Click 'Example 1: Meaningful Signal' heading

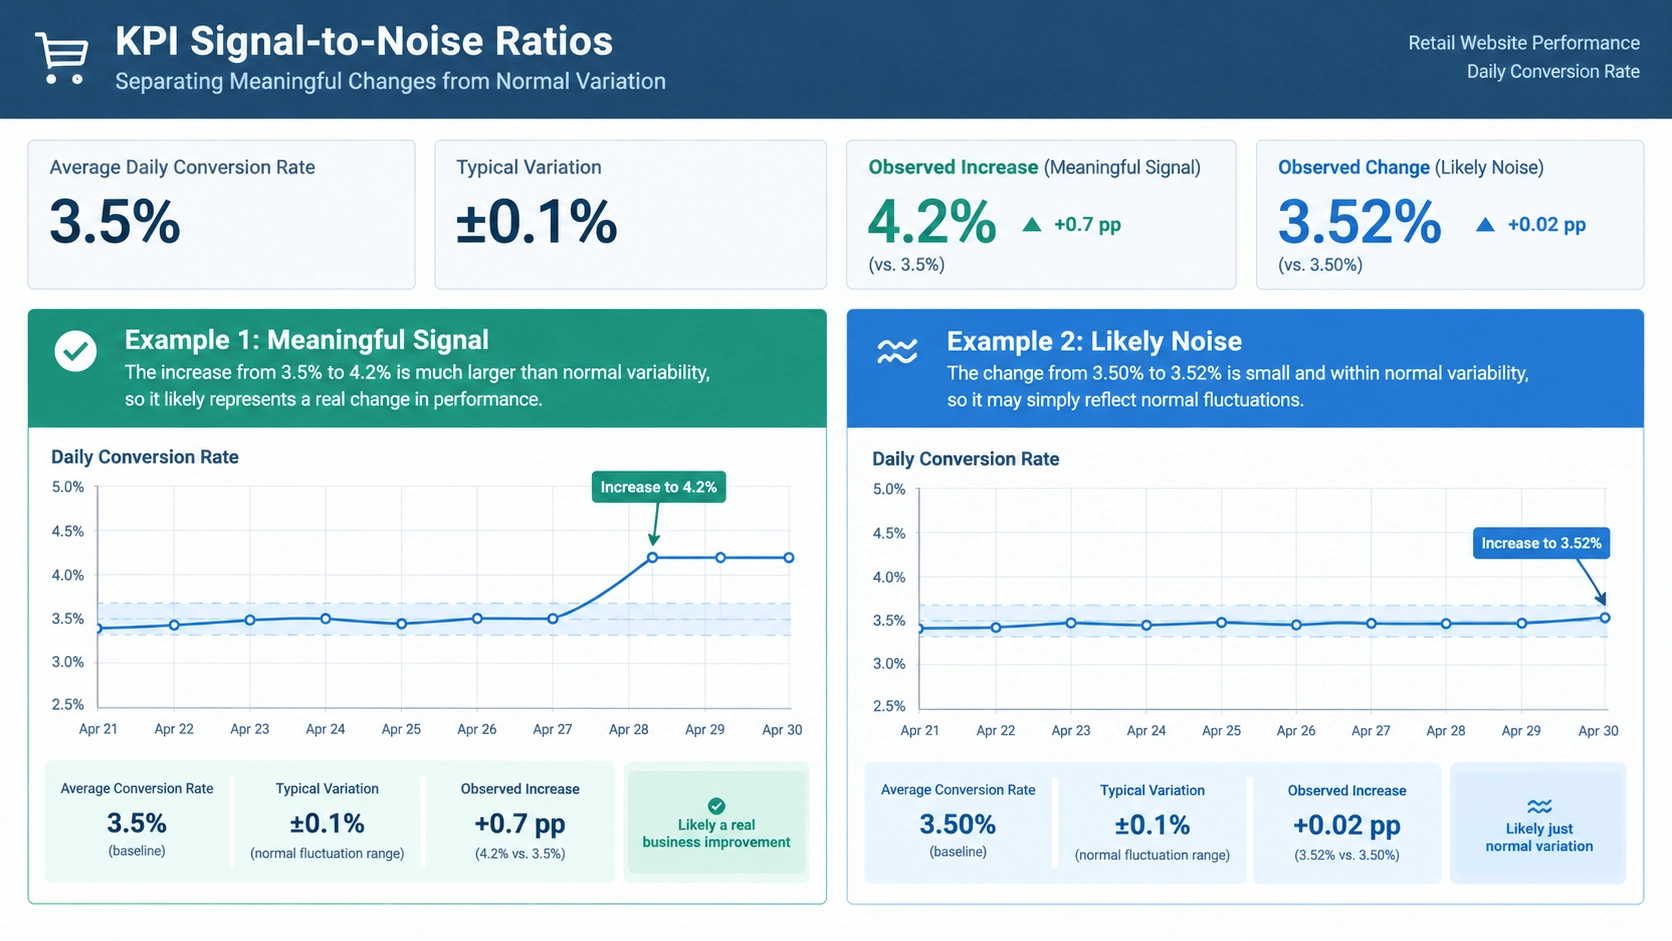307,340
